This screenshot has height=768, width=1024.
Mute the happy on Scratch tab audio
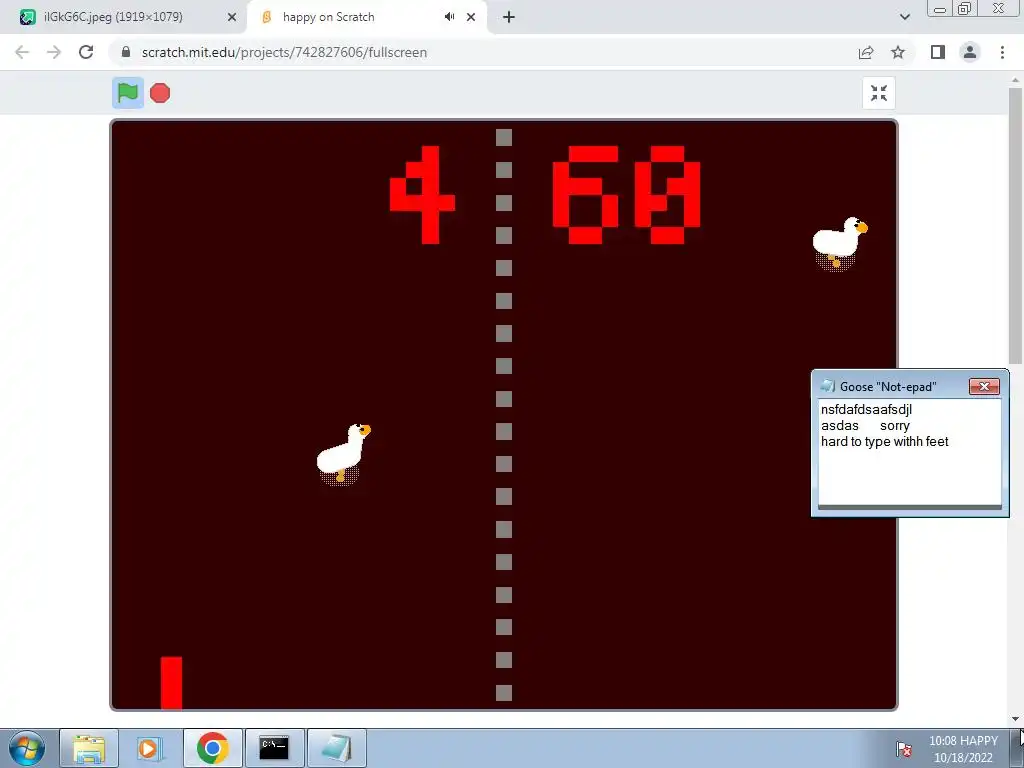click(x=449, y=17)
